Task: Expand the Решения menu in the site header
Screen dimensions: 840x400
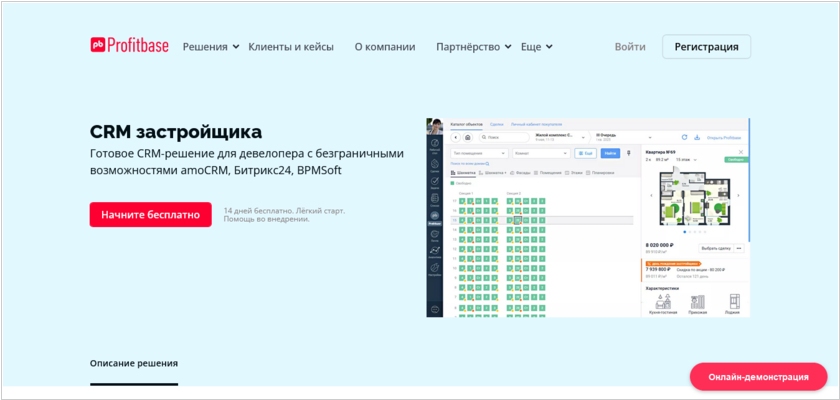Action: (x=211, y=47)
